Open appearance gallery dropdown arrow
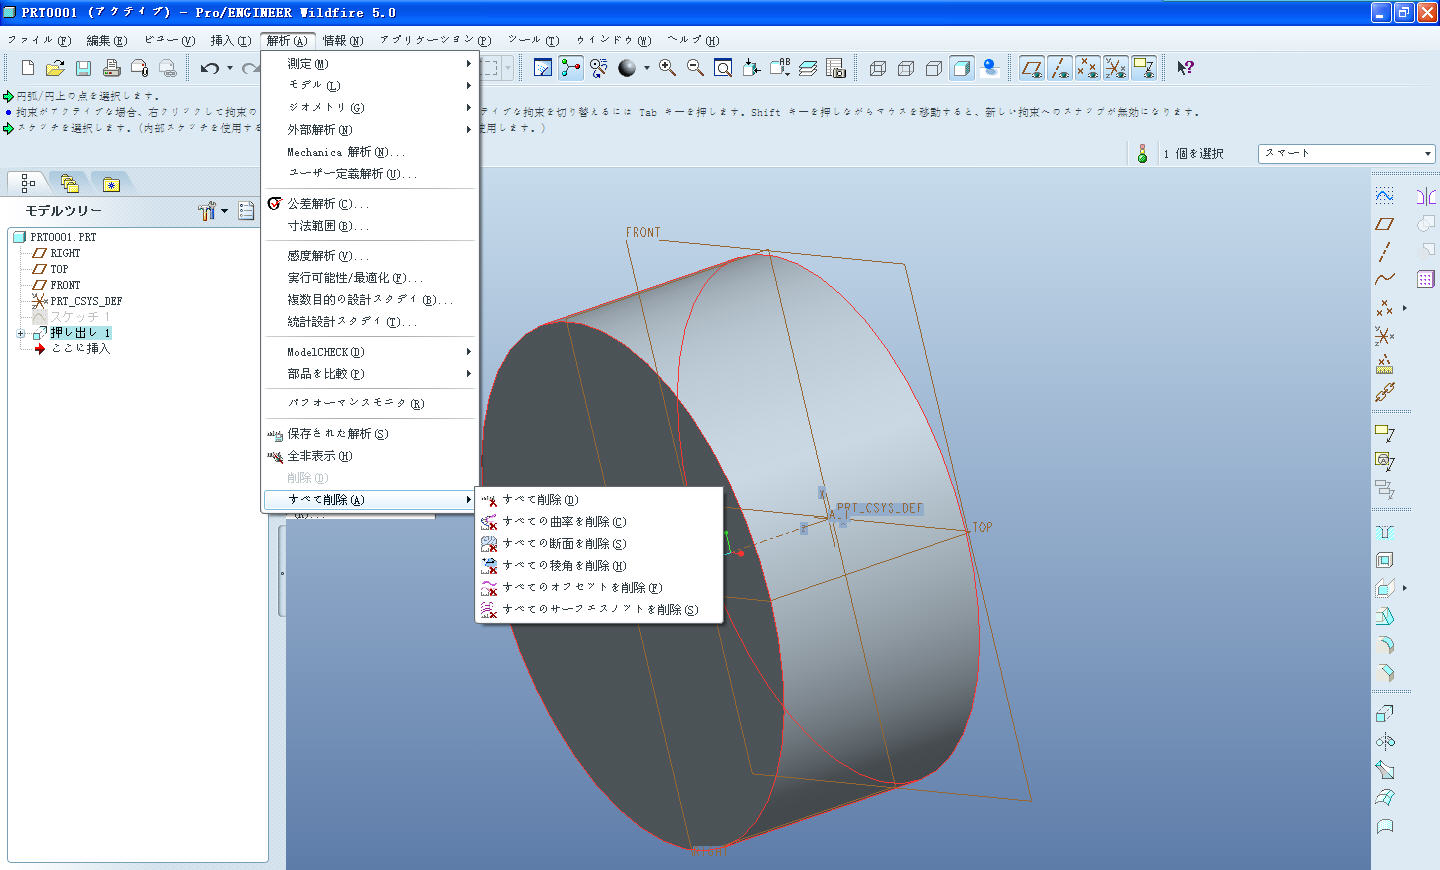 (647, 68)
